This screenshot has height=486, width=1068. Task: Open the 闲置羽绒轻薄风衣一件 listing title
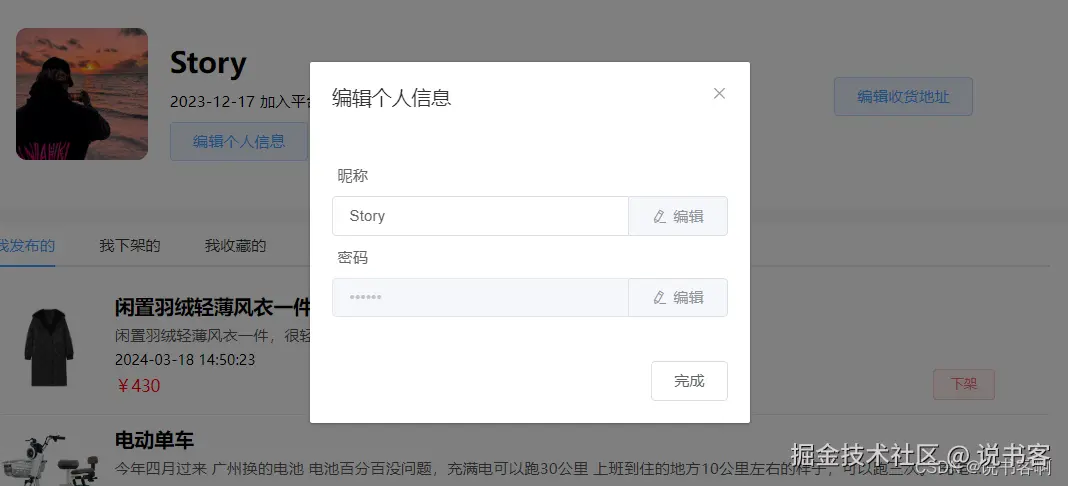[213, 308]
